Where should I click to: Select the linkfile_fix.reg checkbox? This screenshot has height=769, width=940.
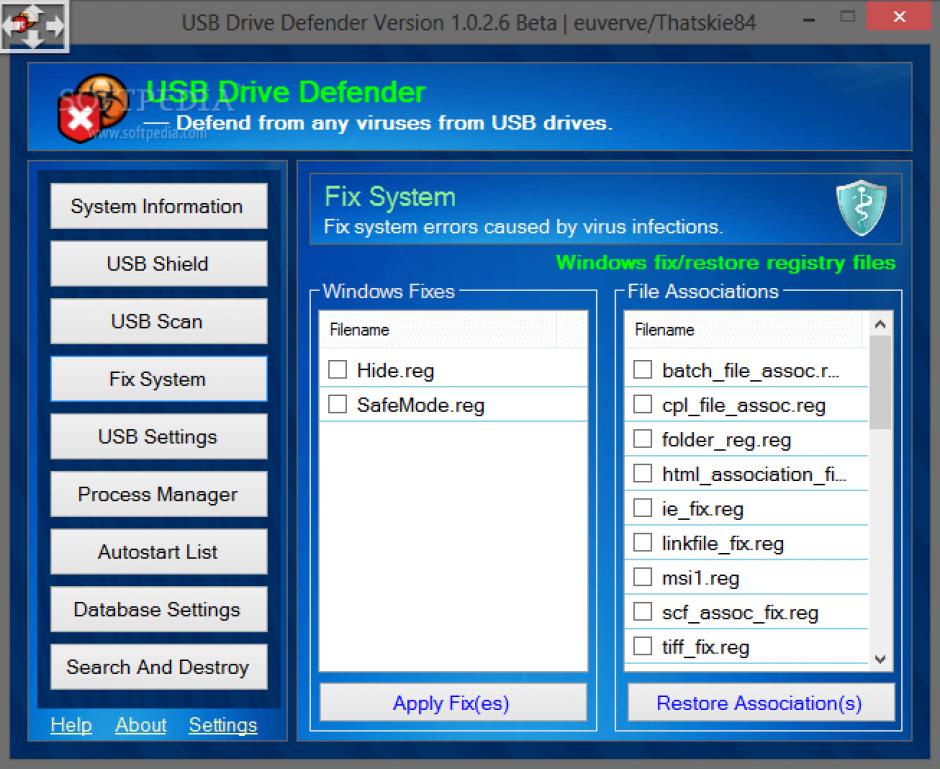(643, 543)
